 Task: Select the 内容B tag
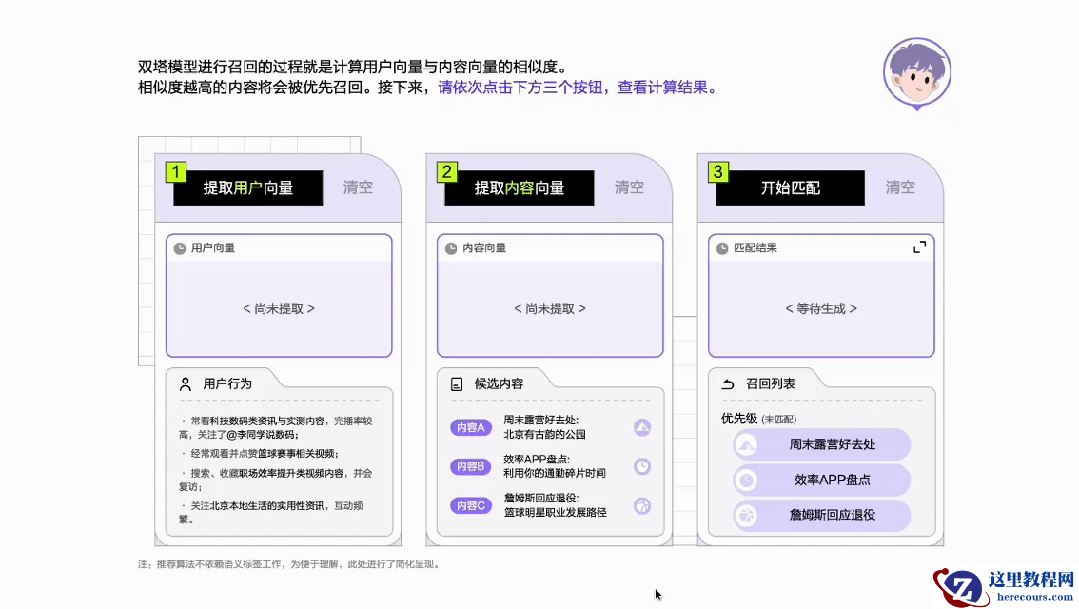click(x=471, y=467)
